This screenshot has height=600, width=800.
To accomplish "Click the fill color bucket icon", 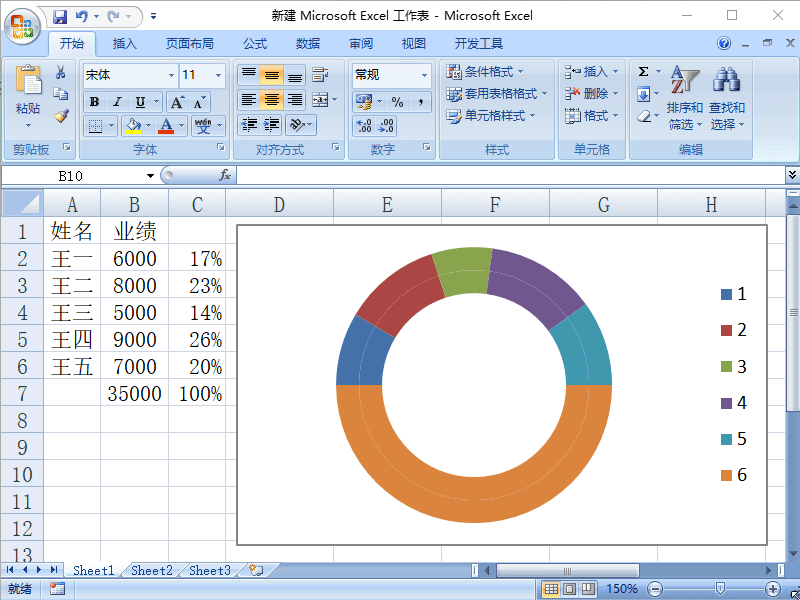I will (133, 123).
